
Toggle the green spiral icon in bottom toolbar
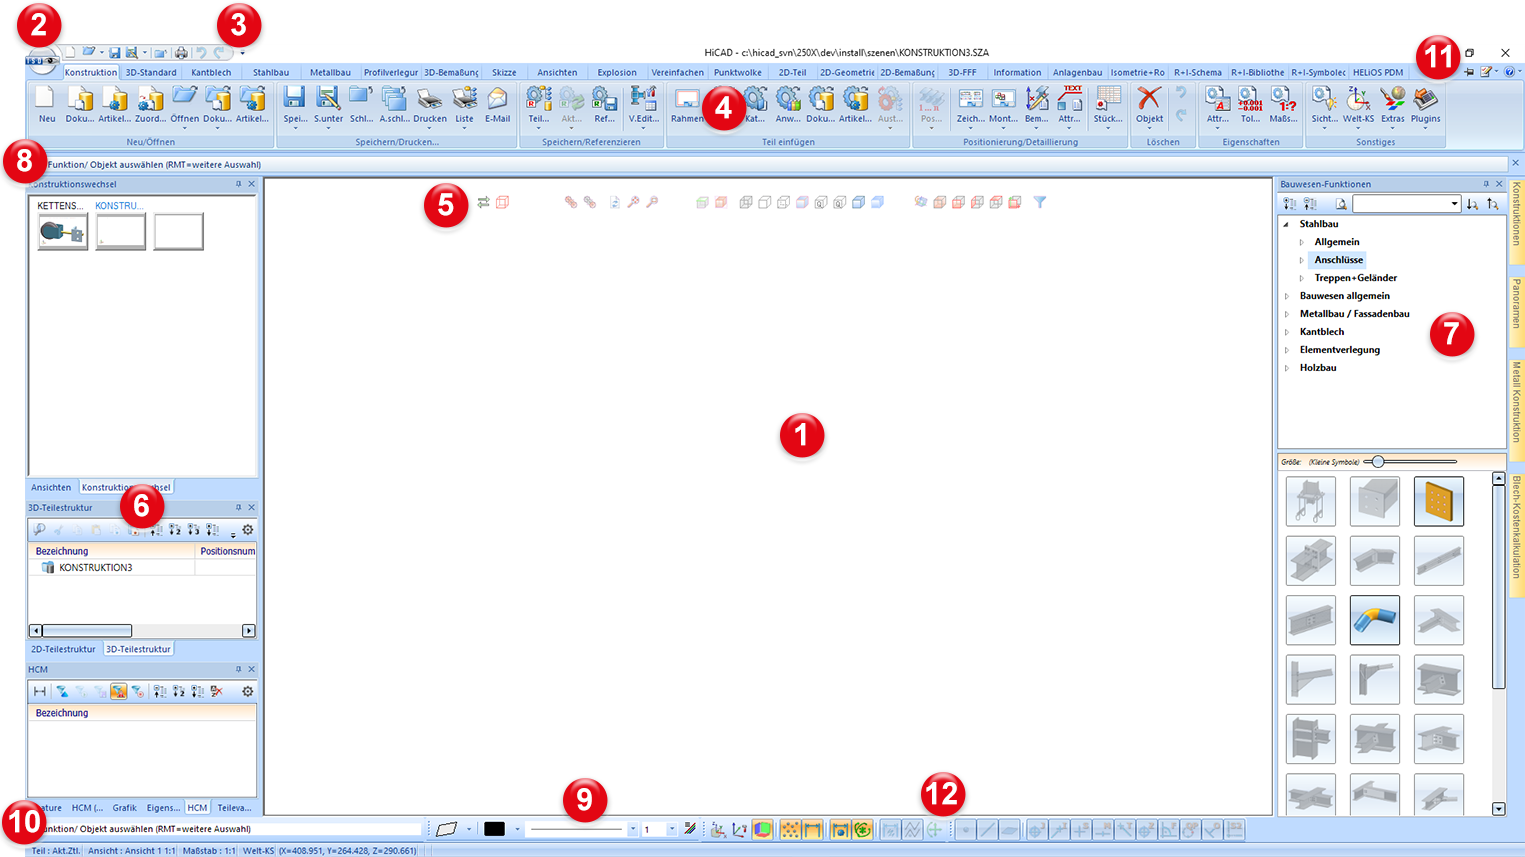point(862,829)
